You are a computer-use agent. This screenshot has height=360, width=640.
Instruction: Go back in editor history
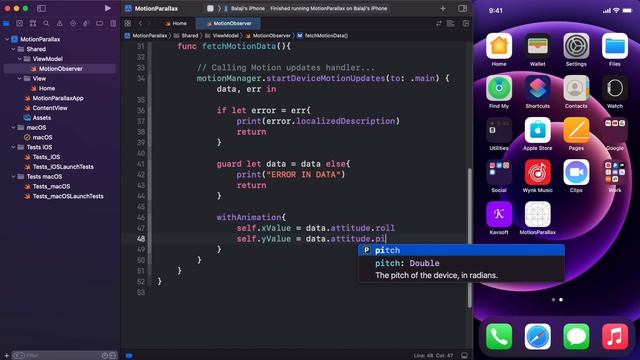point(140,23)
